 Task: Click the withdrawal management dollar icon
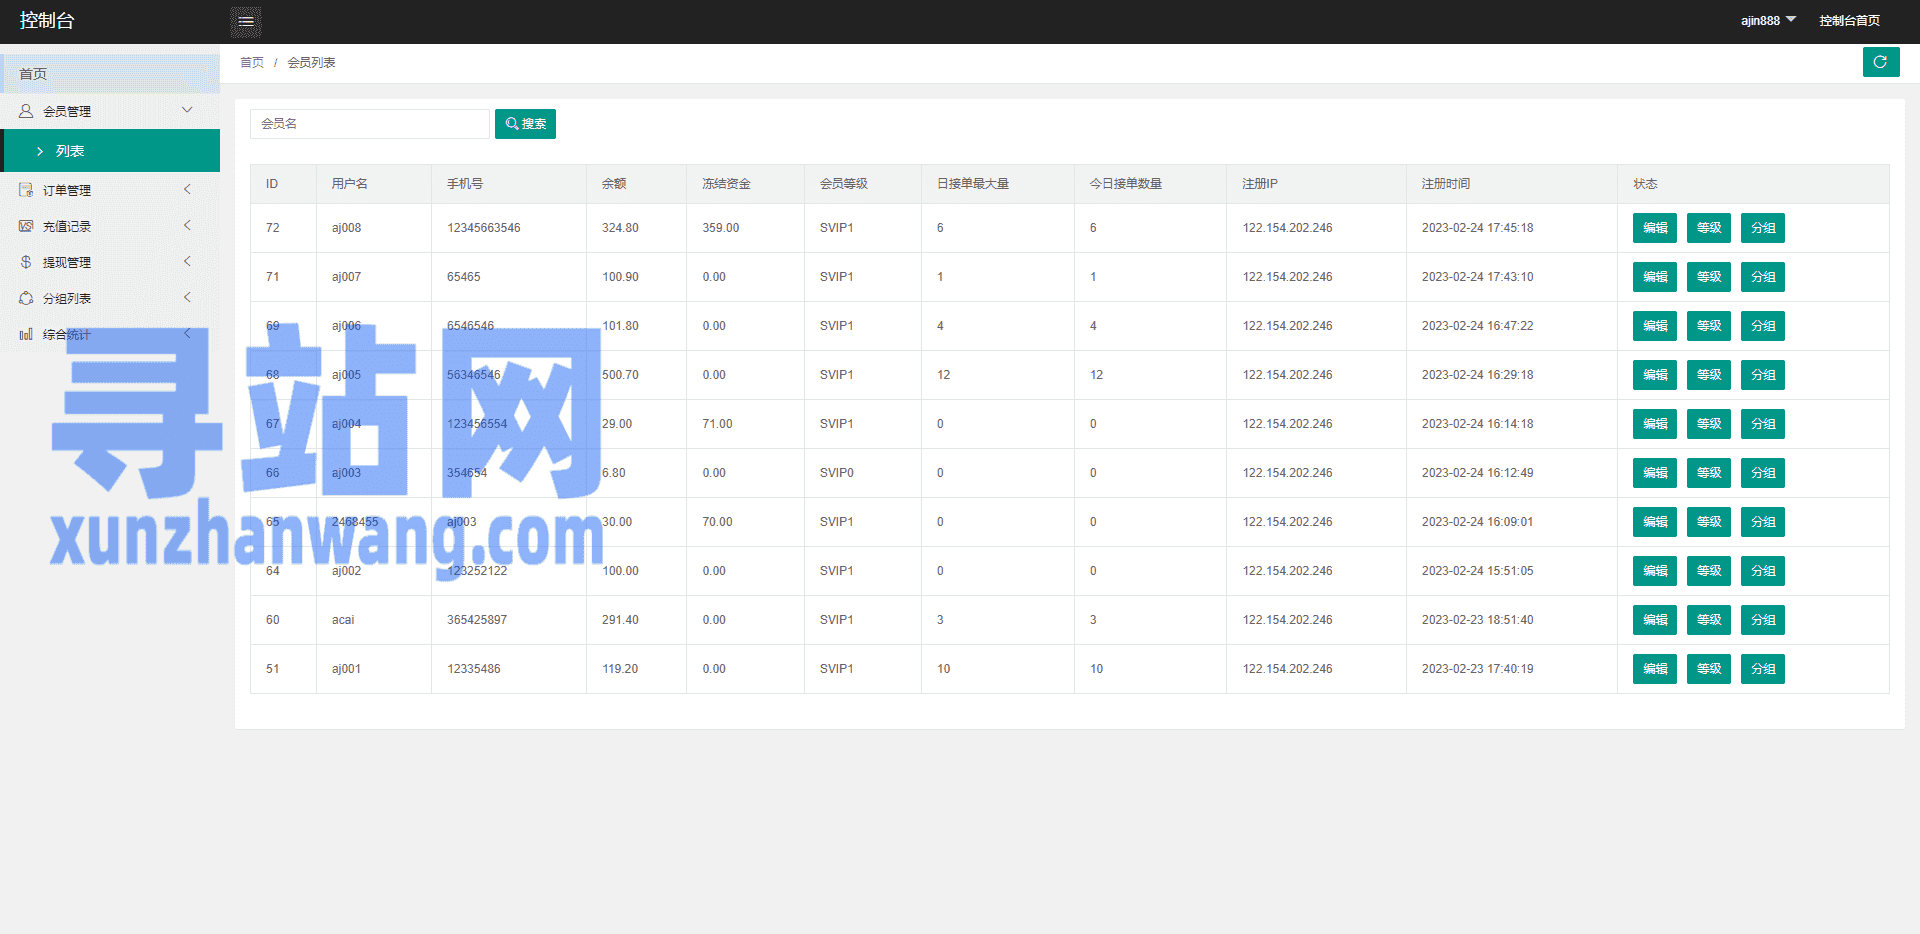[26, 262]
